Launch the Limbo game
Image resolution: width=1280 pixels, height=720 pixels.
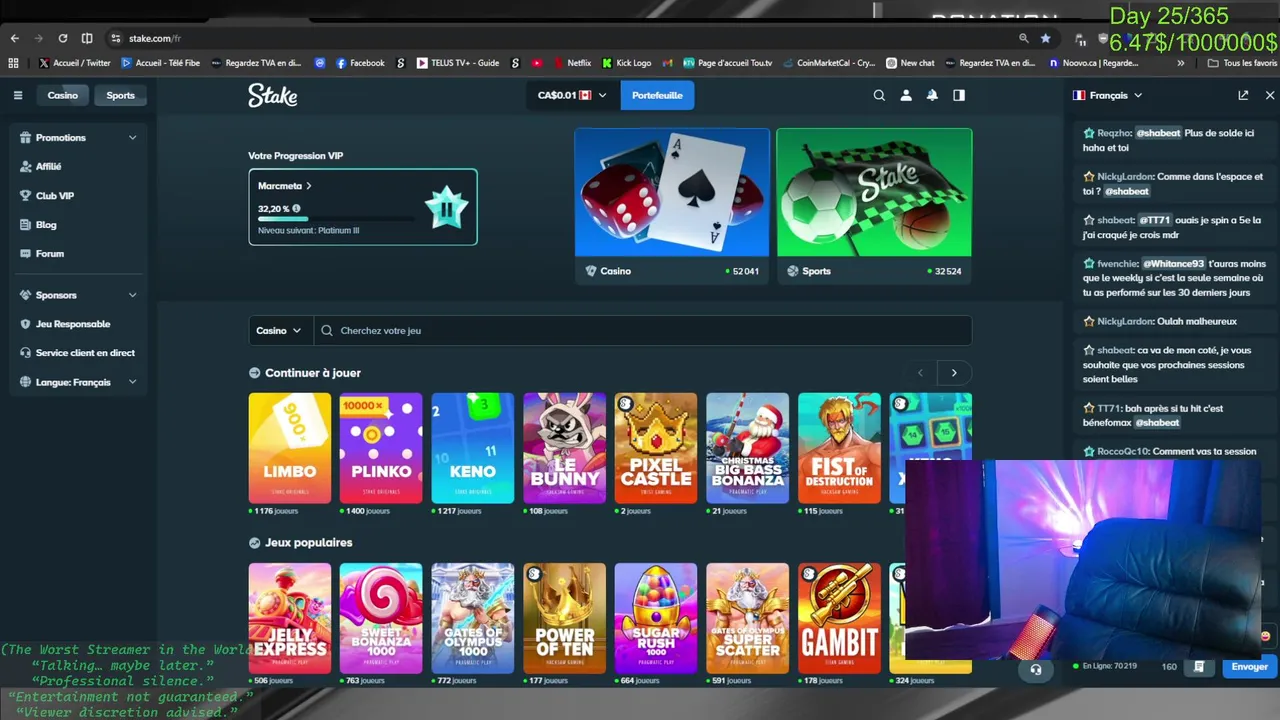click(290, 448)
